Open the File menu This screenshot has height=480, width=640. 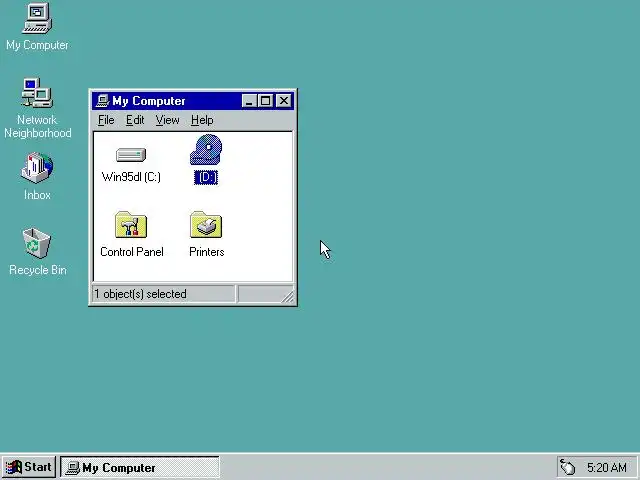[x=106, y=120]
